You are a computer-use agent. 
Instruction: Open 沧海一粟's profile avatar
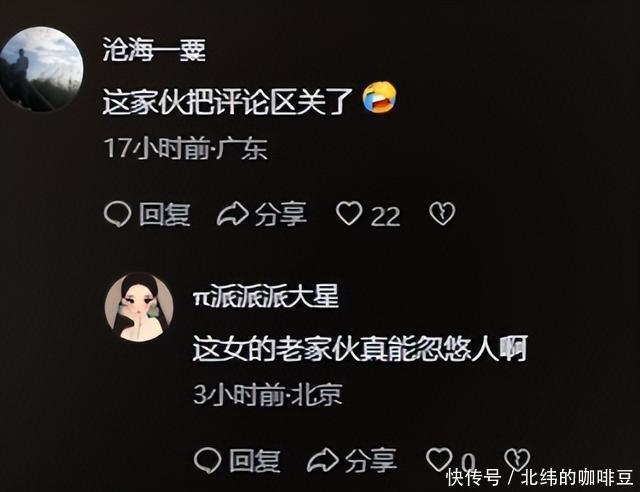[41, 69]
